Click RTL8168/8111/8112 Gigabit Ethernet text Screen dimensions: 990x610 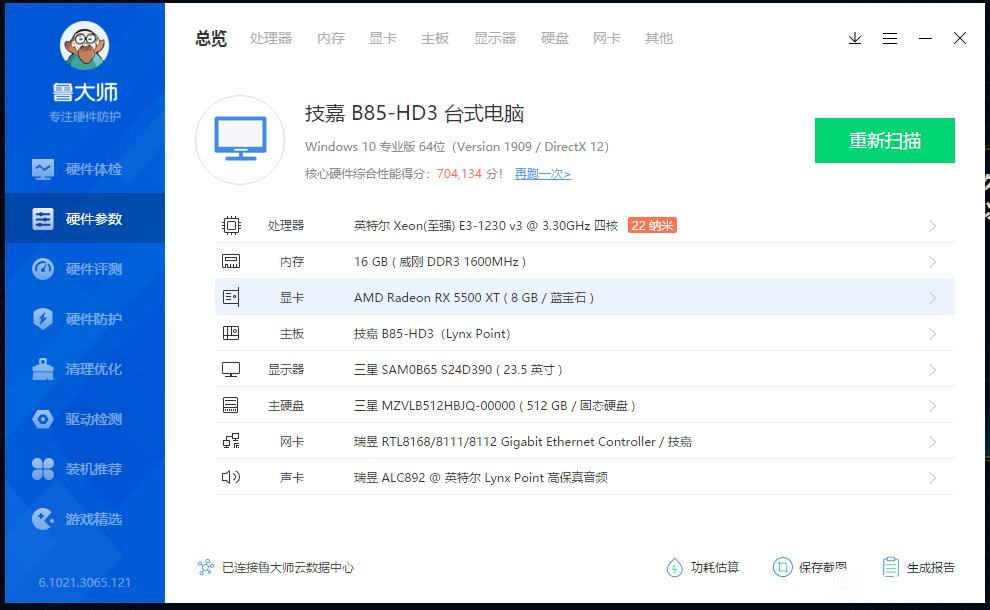coord(522,441)
